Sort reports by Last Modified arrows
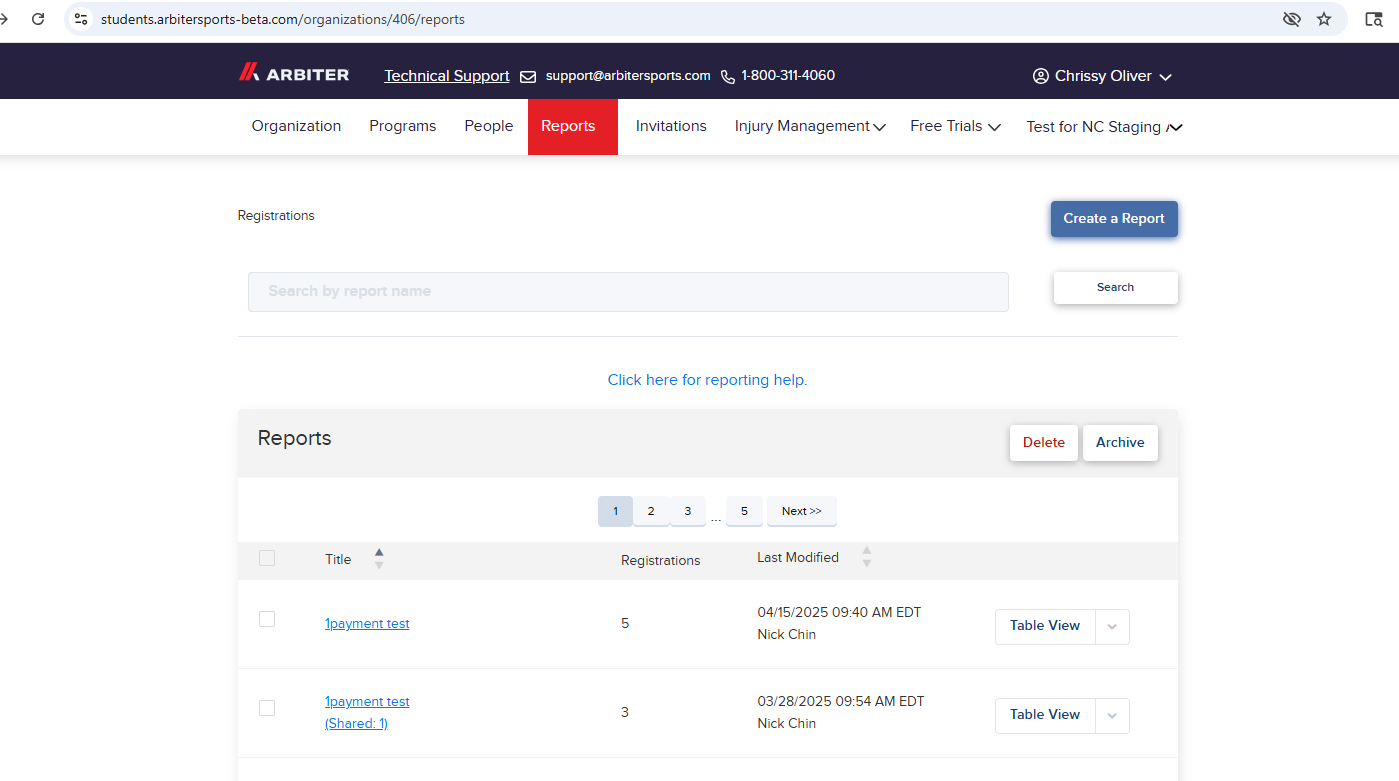This screenshot has width=1399, height=781. coord(867,557)
